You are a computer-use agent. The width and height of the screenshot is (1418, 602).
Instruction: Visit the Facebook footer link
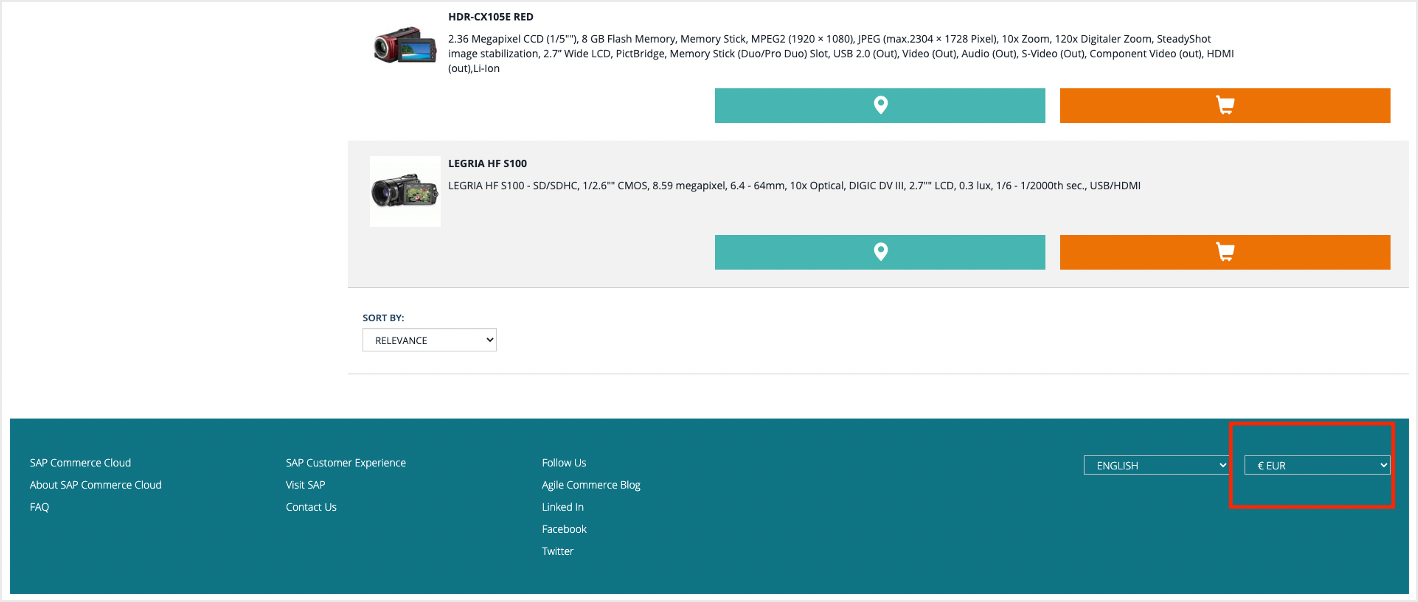(564, 529)
